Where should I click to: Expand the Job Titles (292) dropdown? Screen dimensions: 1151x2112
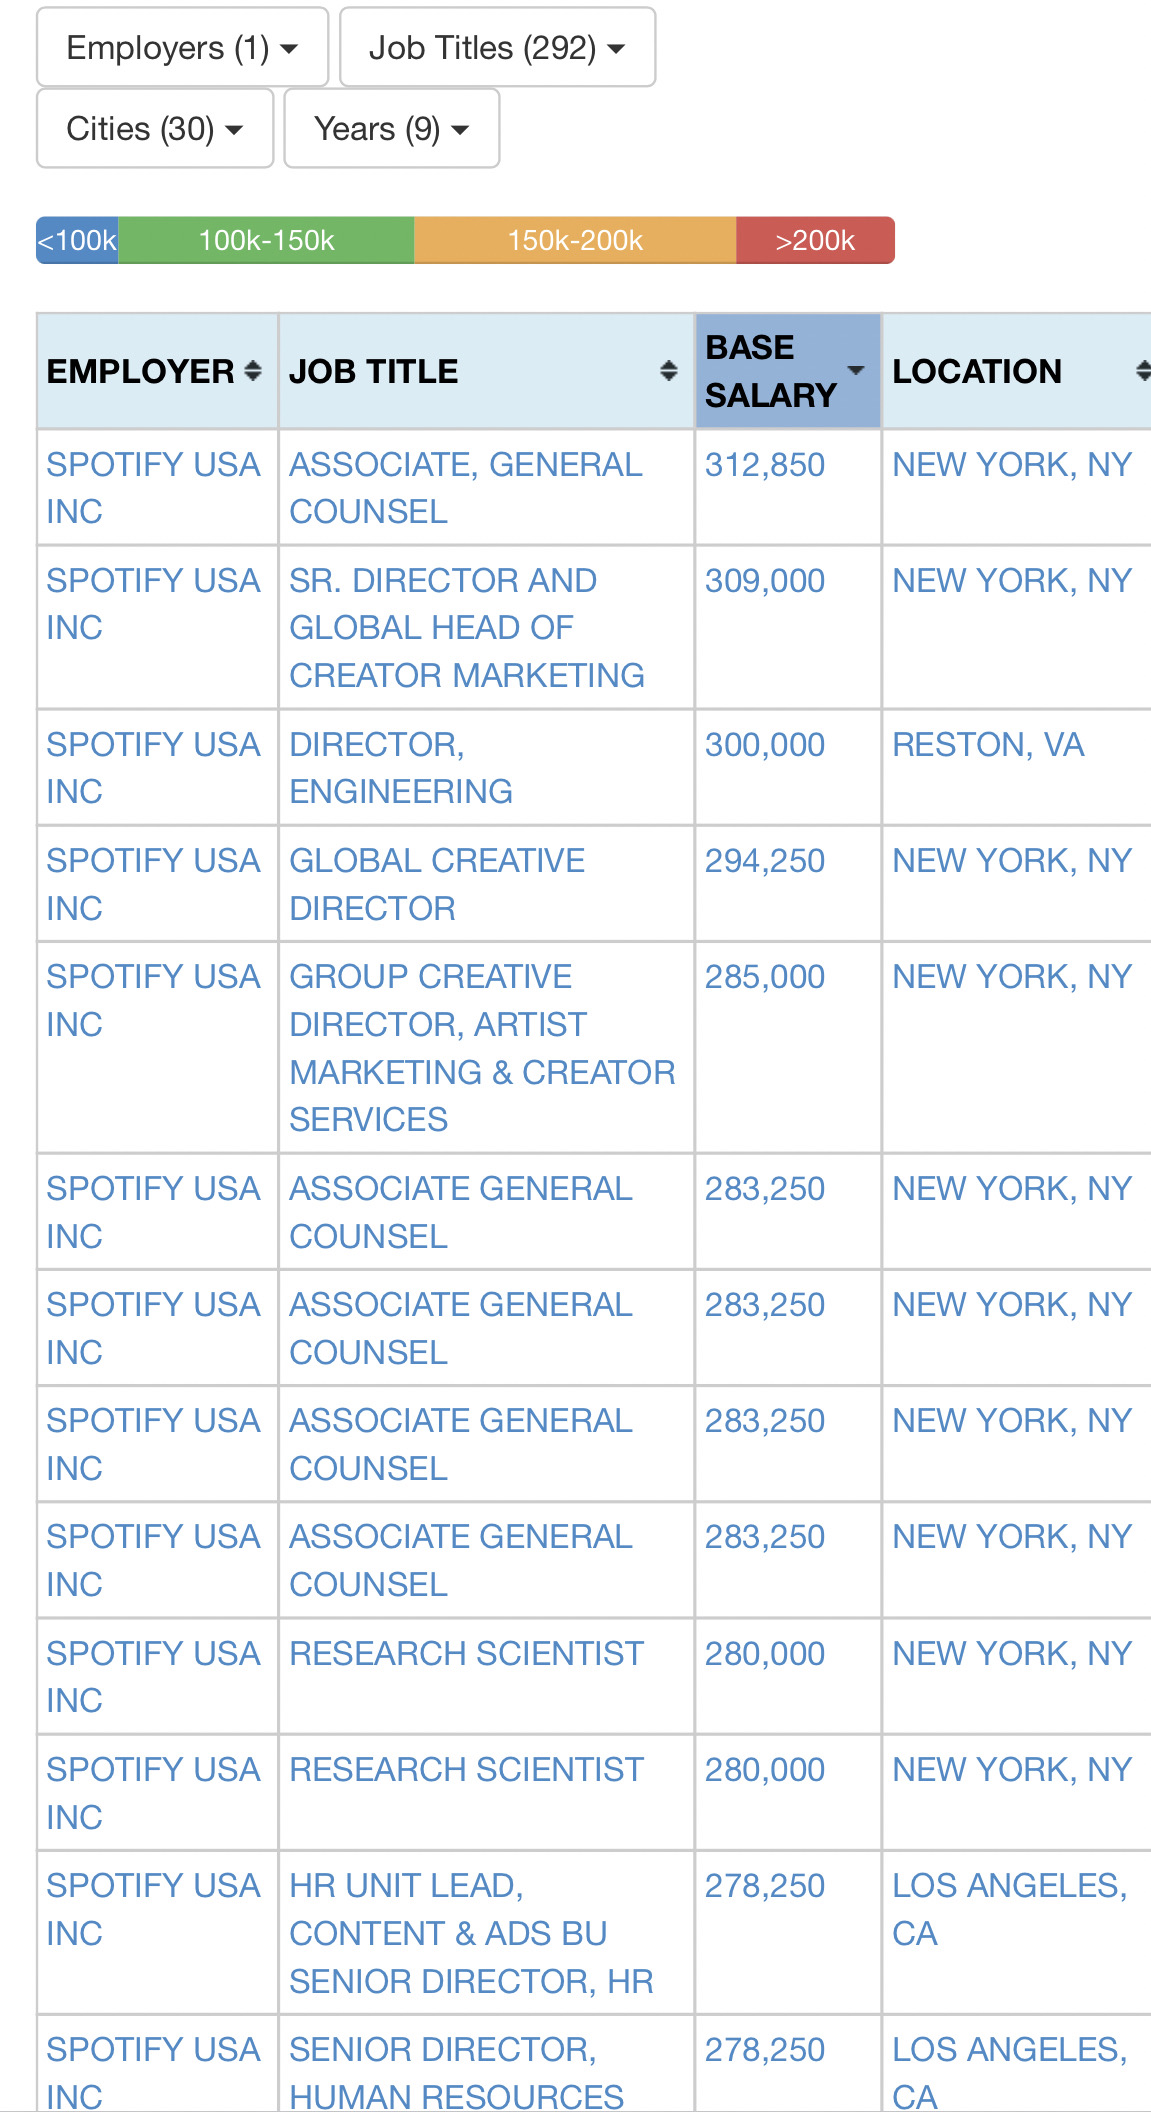click(497, 48)
